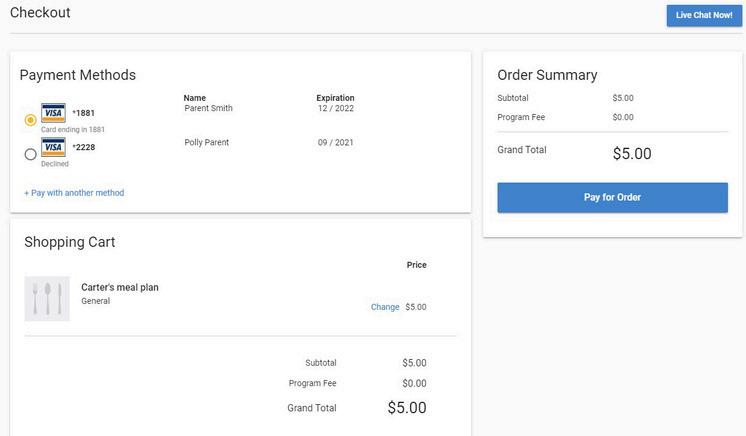Click the Declined status label
This screenshot has height=436, width=746.
(x=55, y=164)
